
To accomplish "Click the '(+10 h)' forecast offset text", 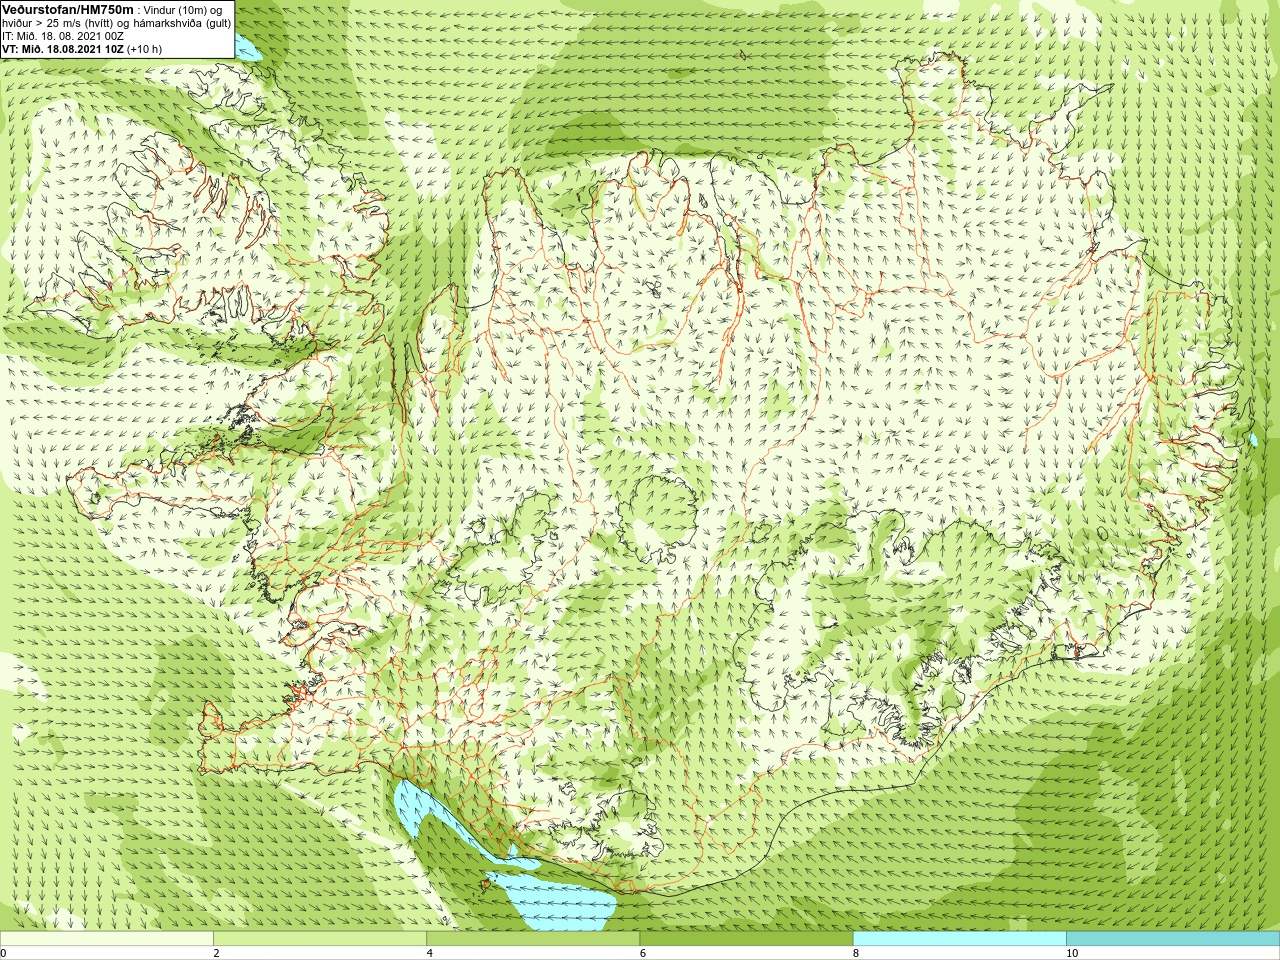I will click(x=145, y=49).
